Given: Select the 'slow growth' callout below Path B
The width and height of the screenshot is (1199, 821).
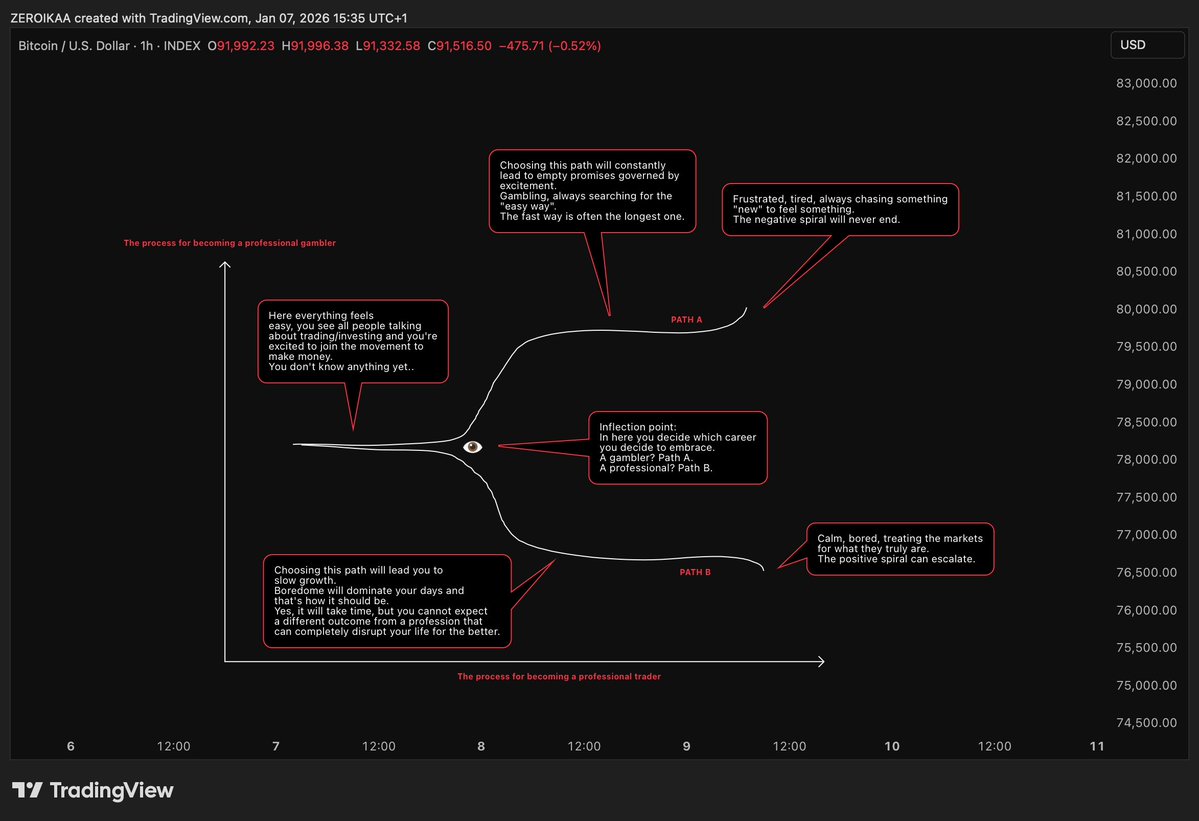Looking at the screenshot, I should [x=387, y=601].
